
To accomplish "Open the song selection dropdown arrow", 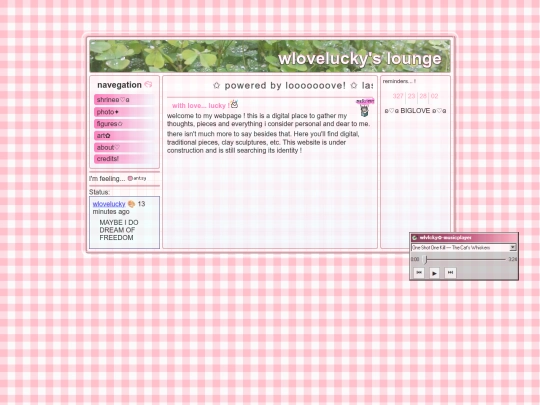I will coord(512,247).
